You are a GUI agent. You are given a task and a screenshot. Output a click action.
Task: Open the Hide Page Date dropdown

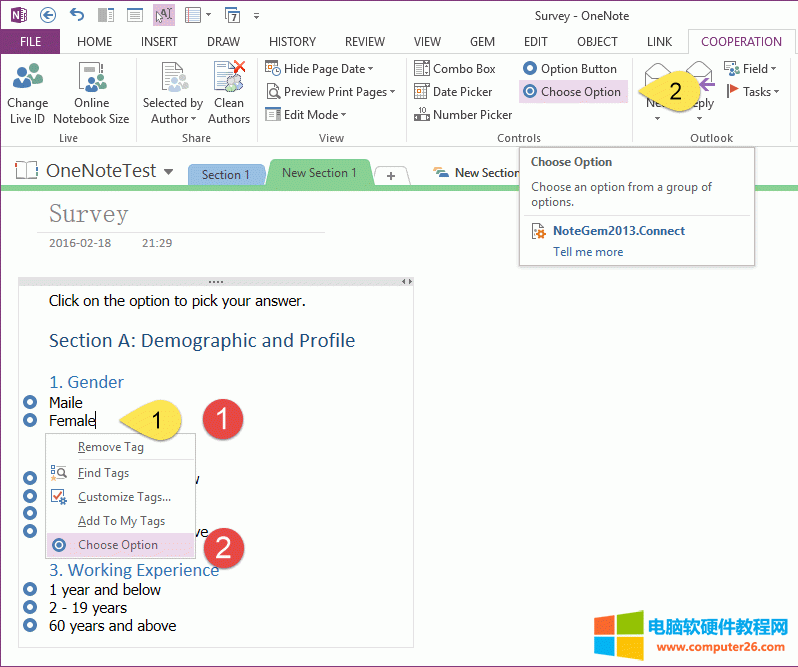pos(320,69)
